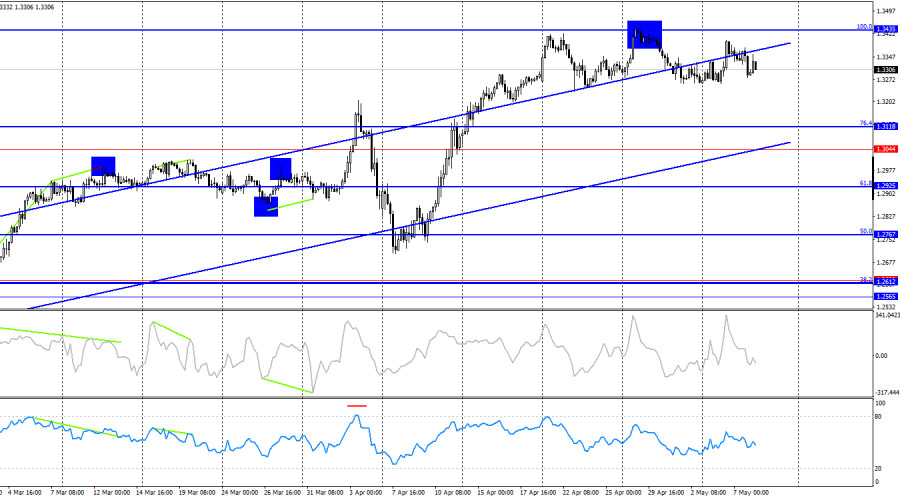The height and width of the screenshot is (500, 900).
Task: Click the 1.2767 price level label
Action: (885, 235)
